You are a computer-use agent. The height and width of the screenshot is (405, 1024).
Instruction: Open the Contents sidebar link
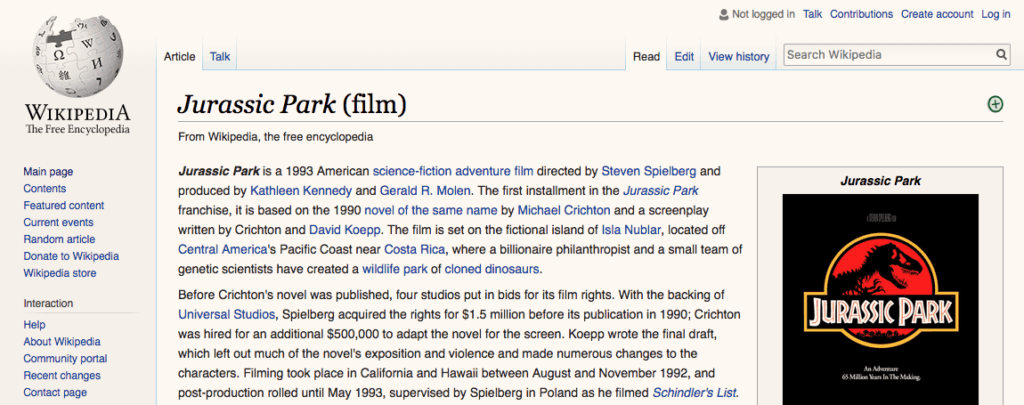pos(44,189)
